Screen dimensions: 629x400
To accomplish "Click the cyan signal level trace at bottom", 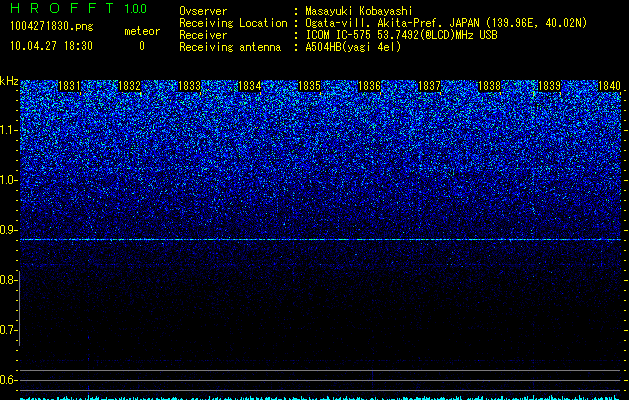I will pyautogui.click(x=319, y=398).
